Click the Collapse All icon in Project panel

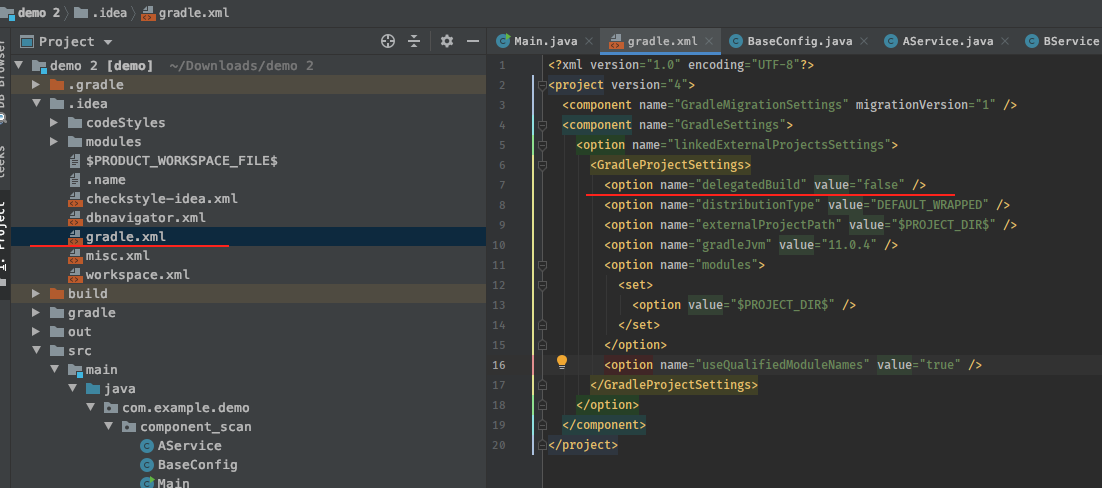(x=415, y=41)
